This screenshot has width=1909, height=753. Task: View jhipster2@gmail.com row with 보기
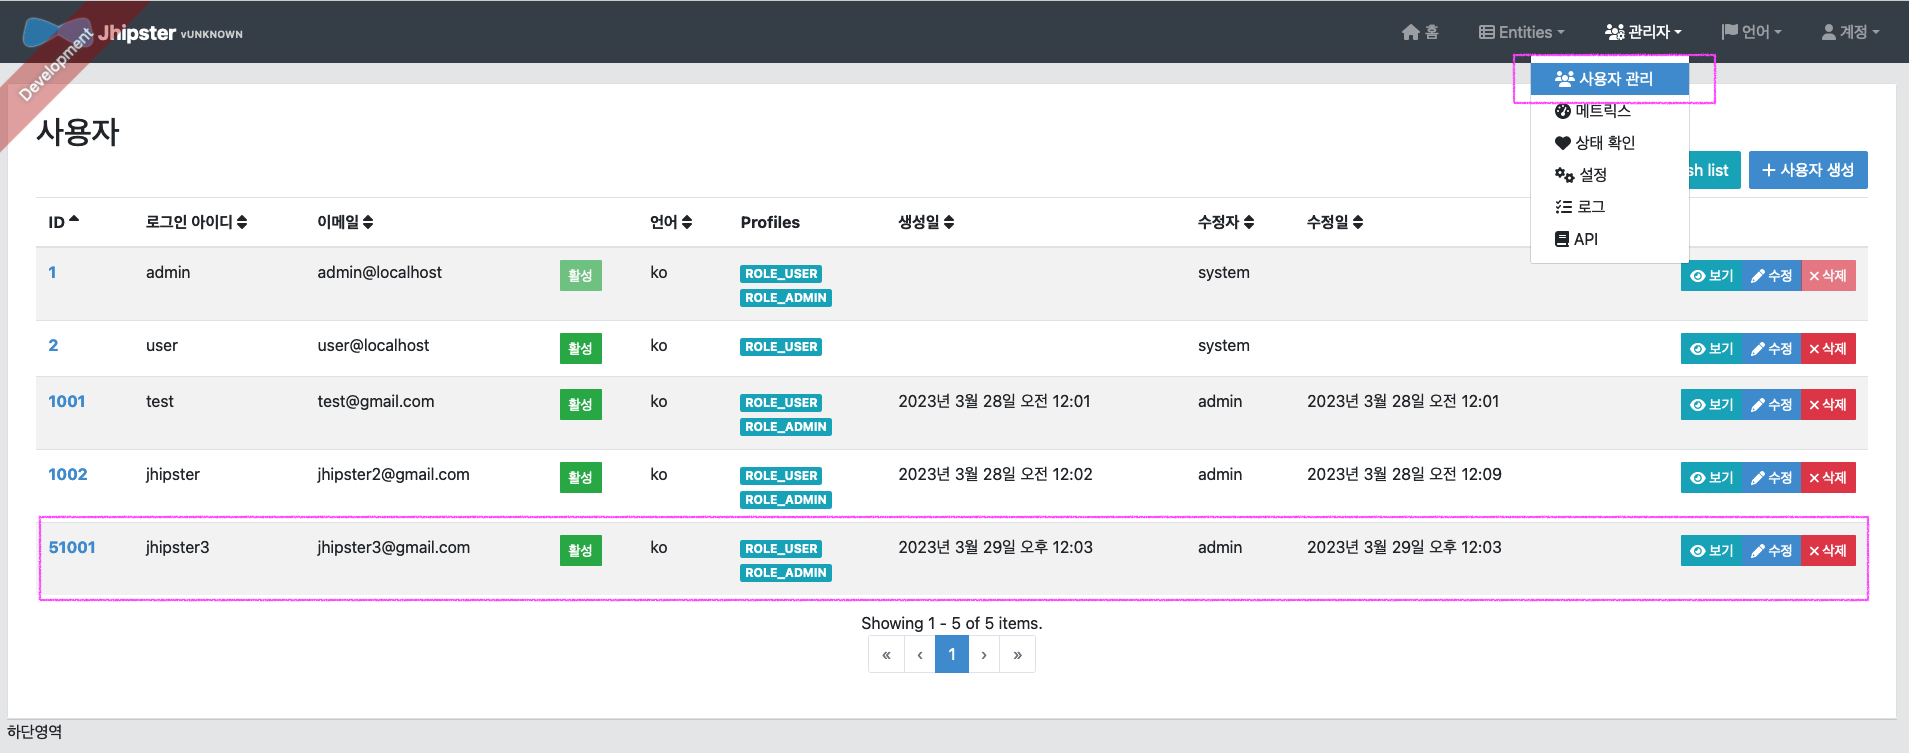pos(1711,477)
